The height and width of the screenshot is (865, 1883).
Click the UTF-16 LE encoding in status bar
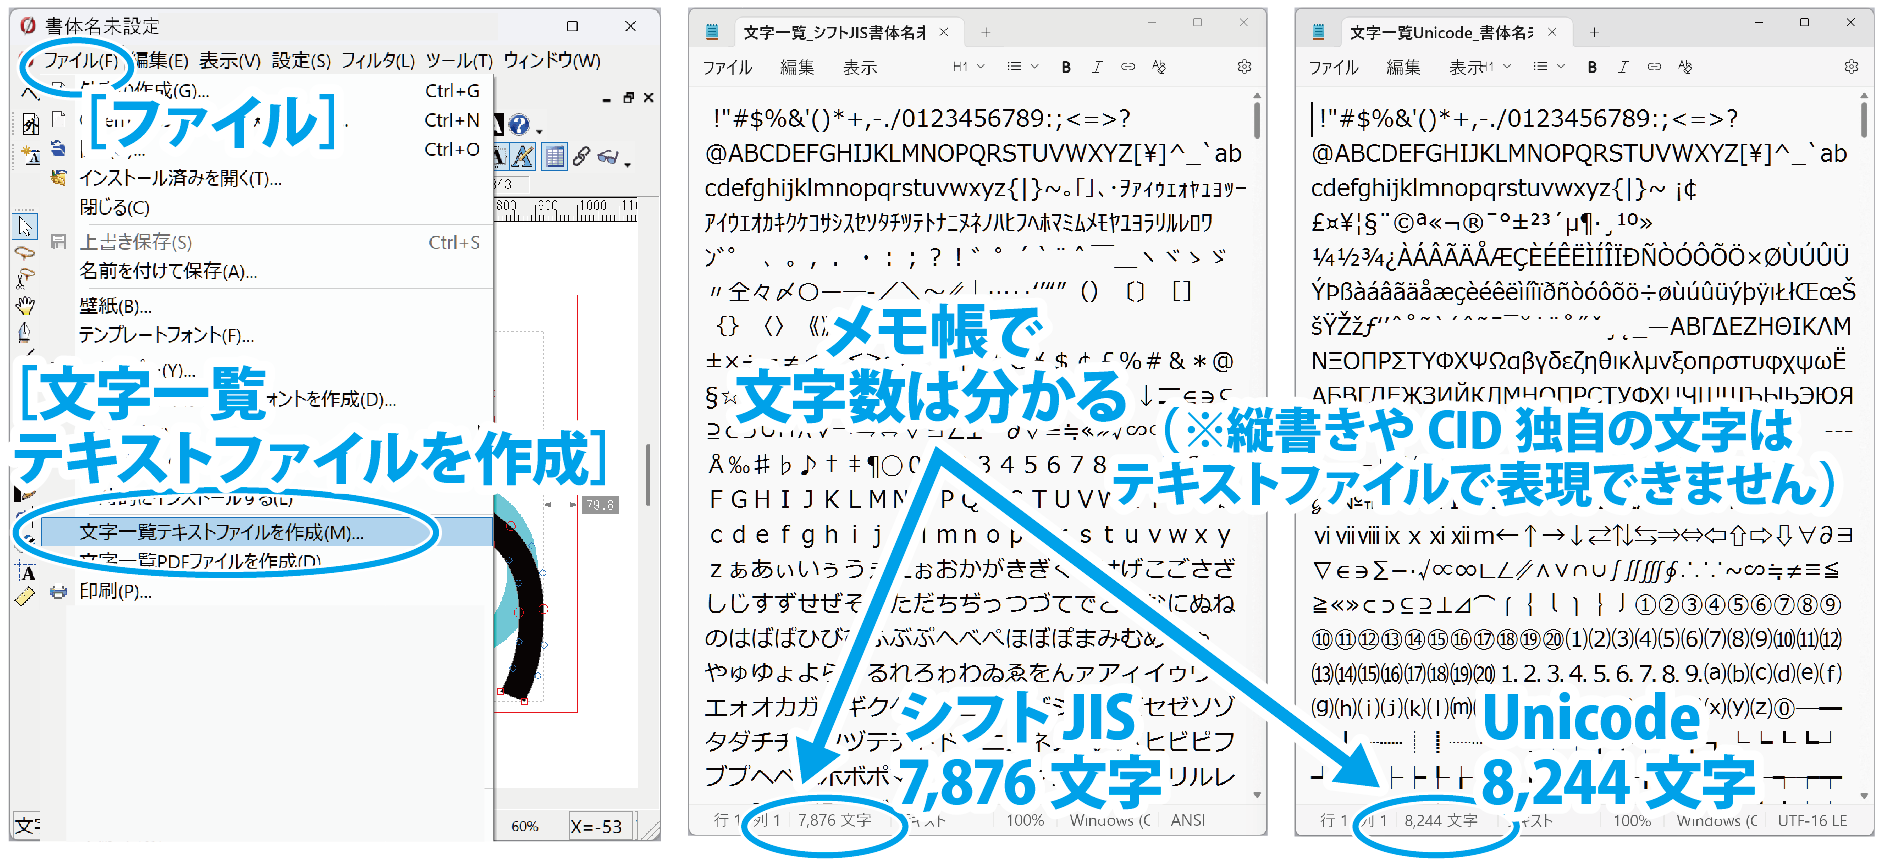[x=1812, y=820]
